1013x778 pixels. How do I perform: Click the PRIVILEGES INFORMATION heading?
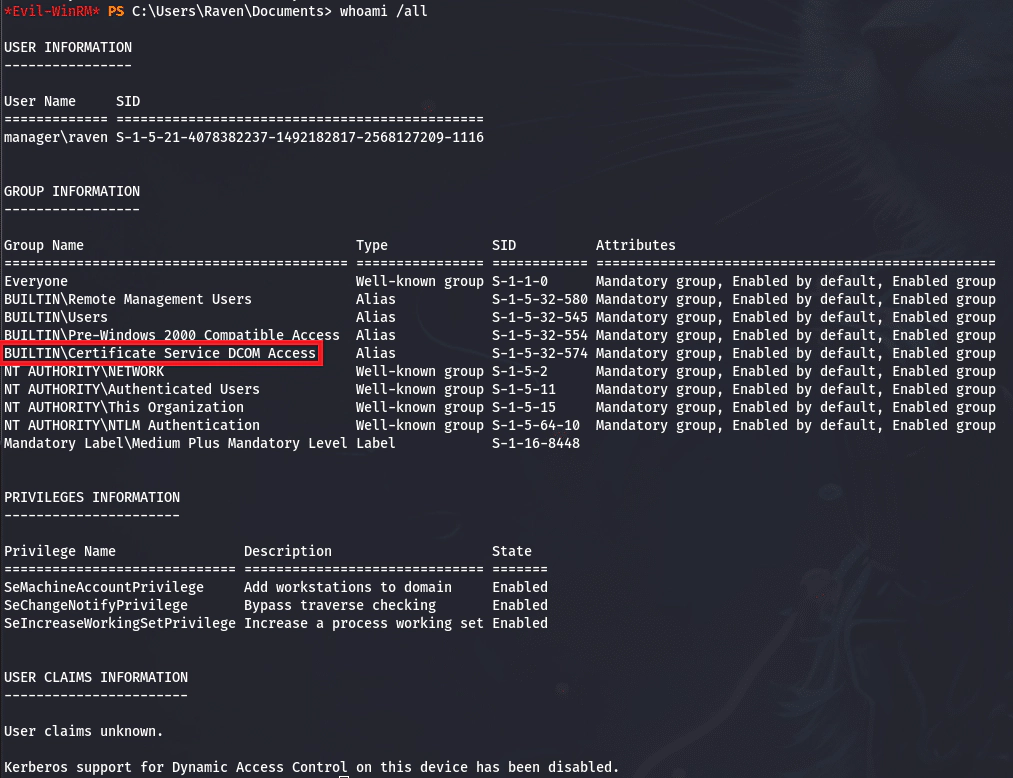pyautogui.click(x=92, y=497)
